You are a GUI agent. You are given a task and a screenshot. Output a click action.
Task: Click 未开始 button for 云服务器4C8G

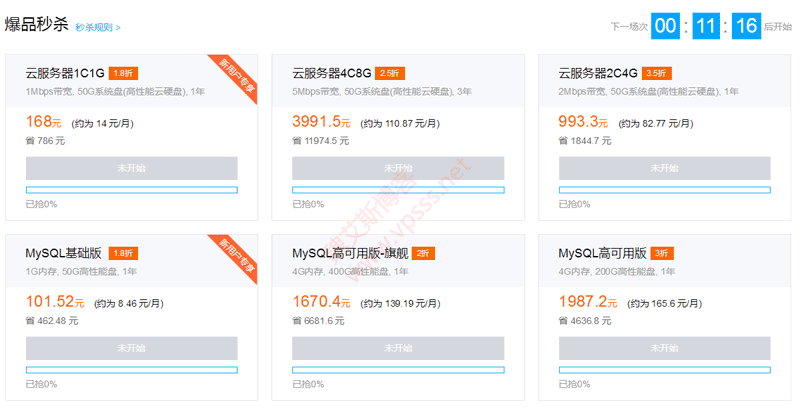(x=398, y=168)
